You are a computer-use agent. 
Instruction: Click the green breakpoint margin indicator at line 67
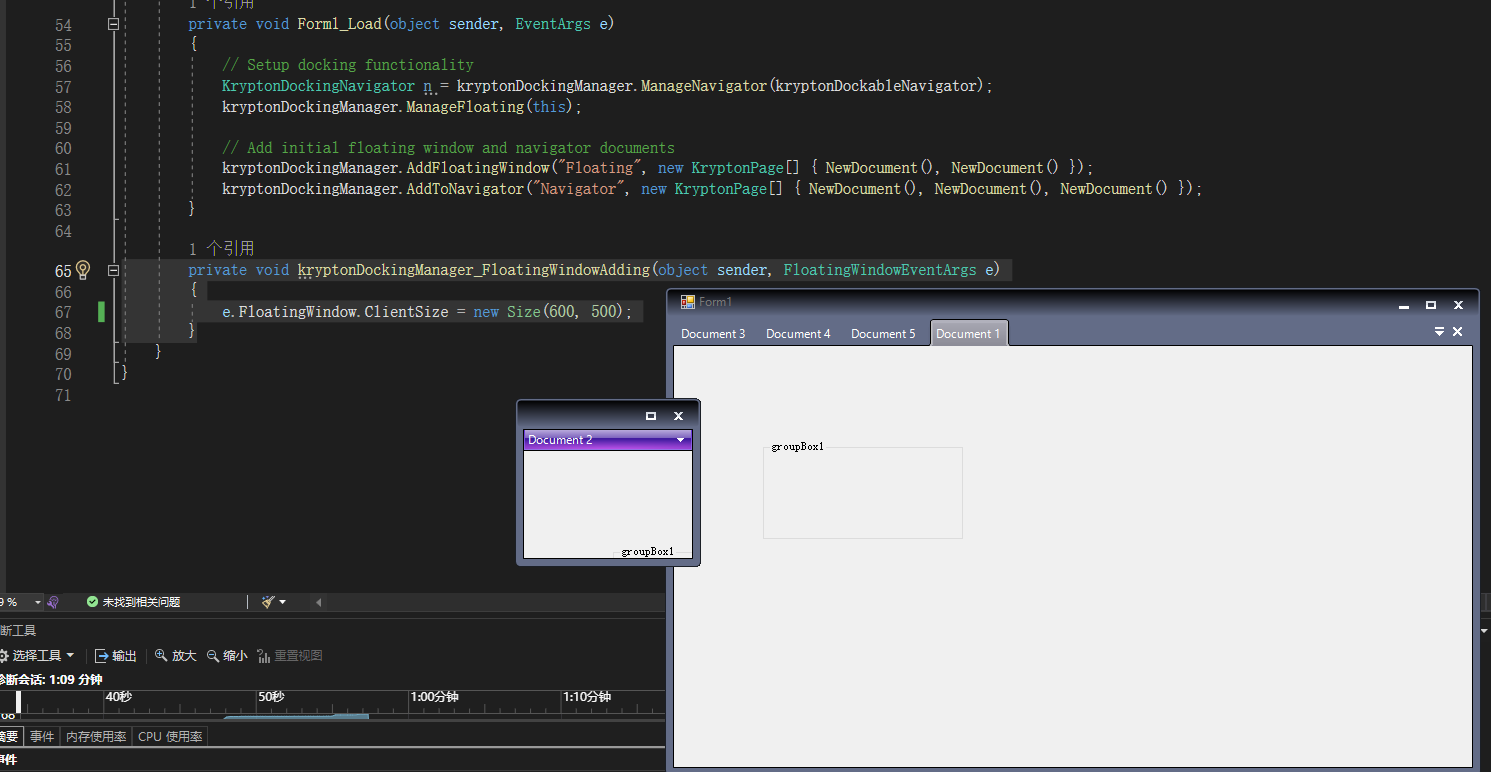(x=101, y=311)
